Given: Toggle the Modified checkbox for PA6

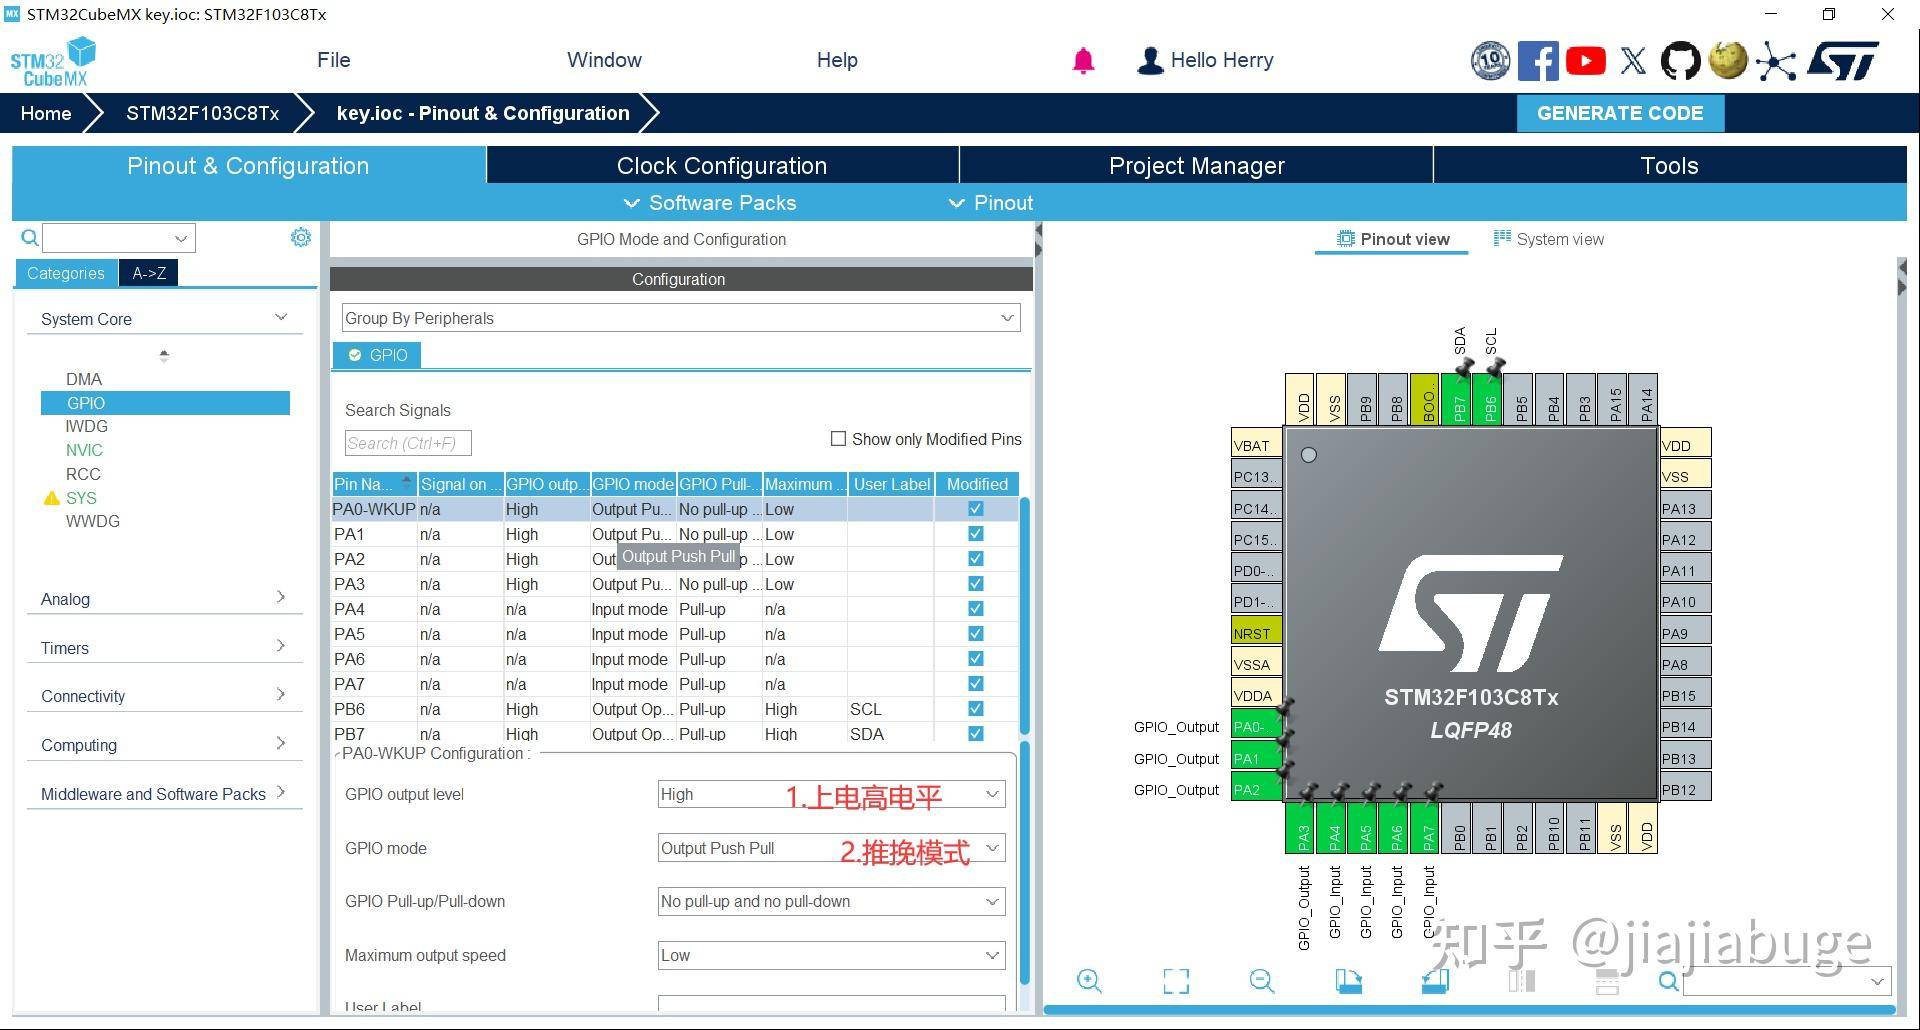Looking at the screenshot, I should 976,659.
